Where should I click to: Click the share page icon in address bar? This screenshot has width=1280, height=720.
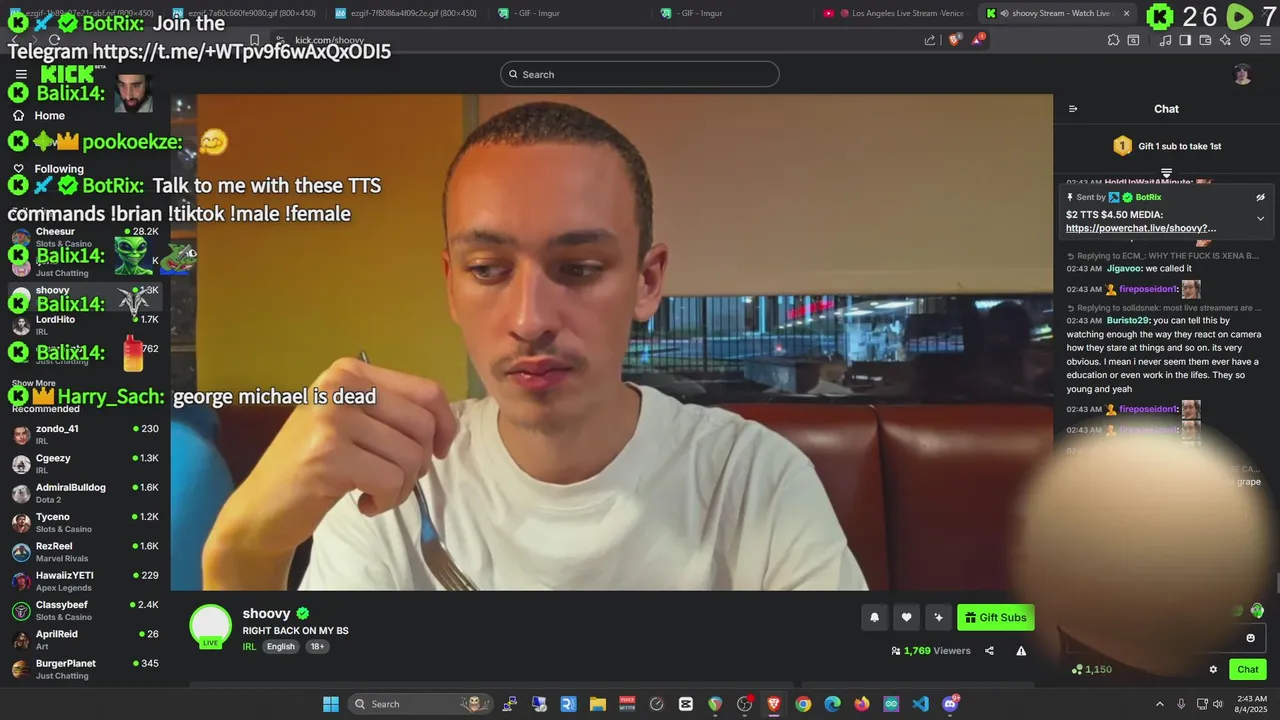(930, 40)
